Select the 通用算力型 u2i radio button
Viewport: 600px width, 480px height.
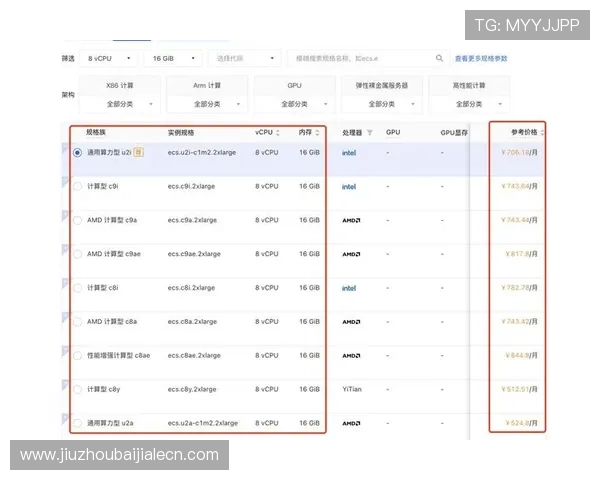pos(77,153)
